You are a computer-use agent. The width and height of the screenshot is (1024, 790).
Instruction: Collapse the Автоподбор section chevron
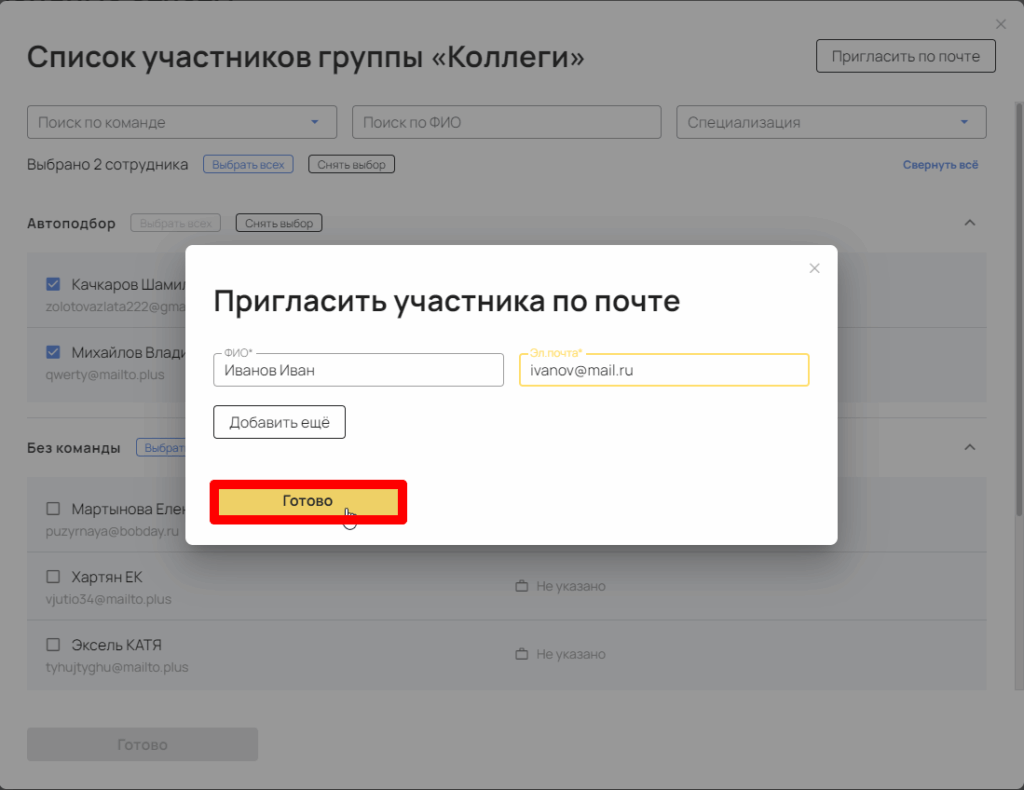pos(968,223)
